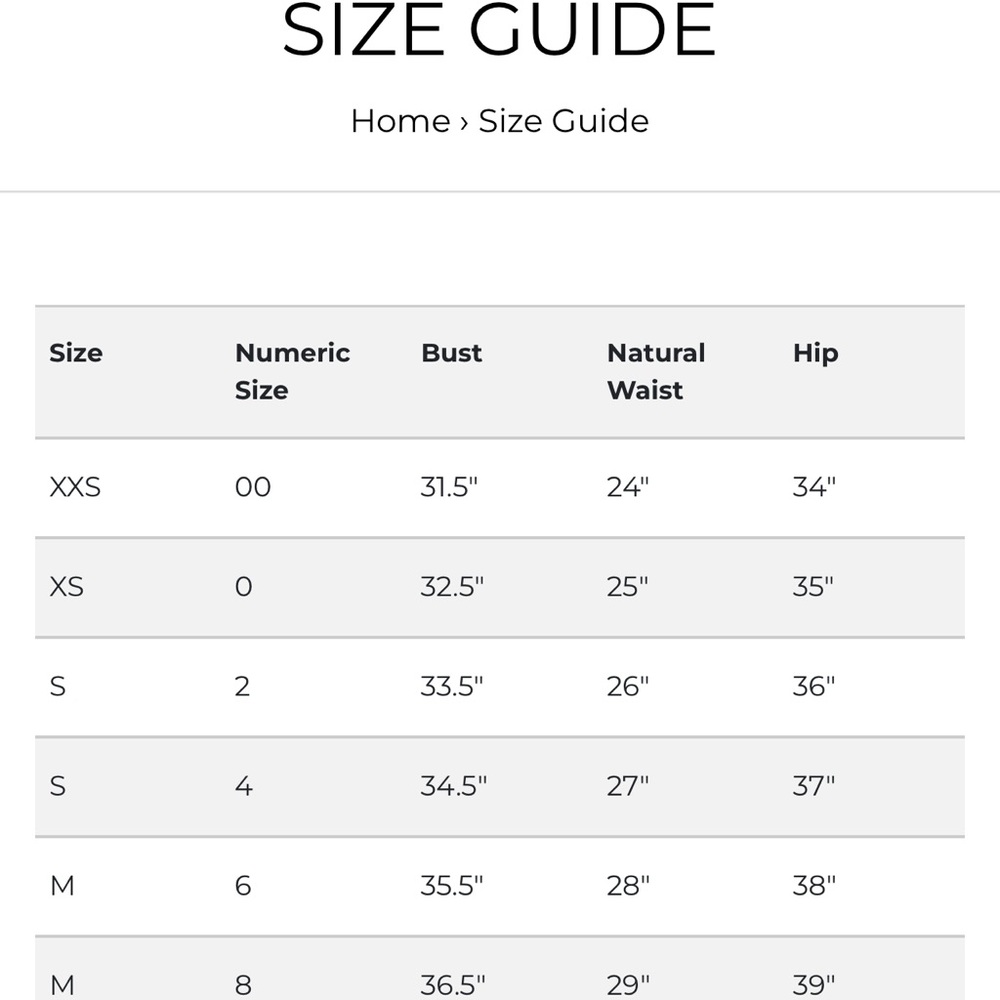The width and height of the screenshot is (1000, 1000).
Task: Select the XXS size cell
Action: pyautogui.click(x=75, y=487)
